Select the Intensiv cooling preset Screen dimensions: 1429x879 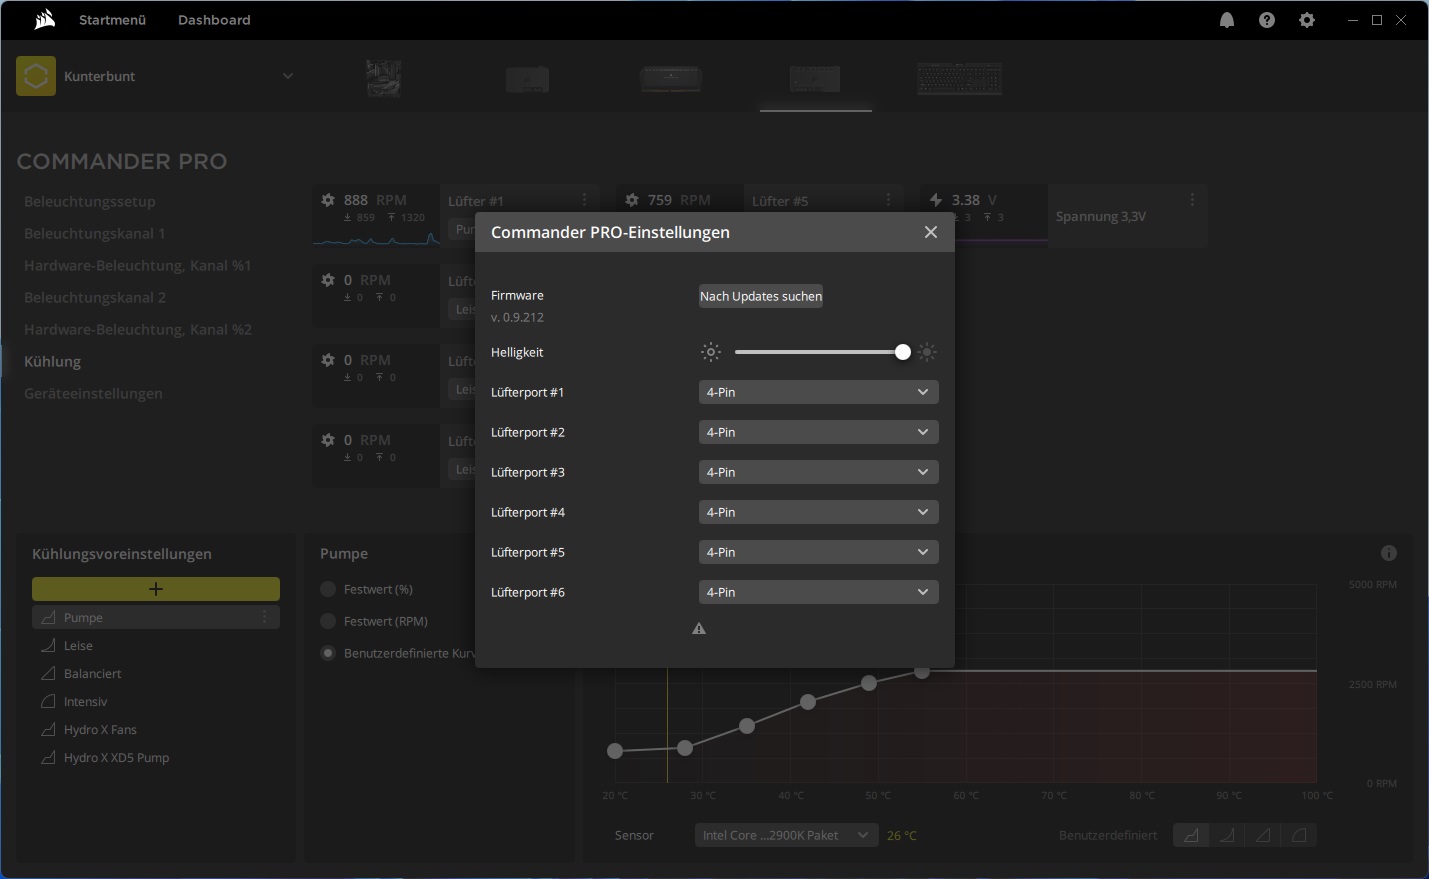click(x=85, y=702)
